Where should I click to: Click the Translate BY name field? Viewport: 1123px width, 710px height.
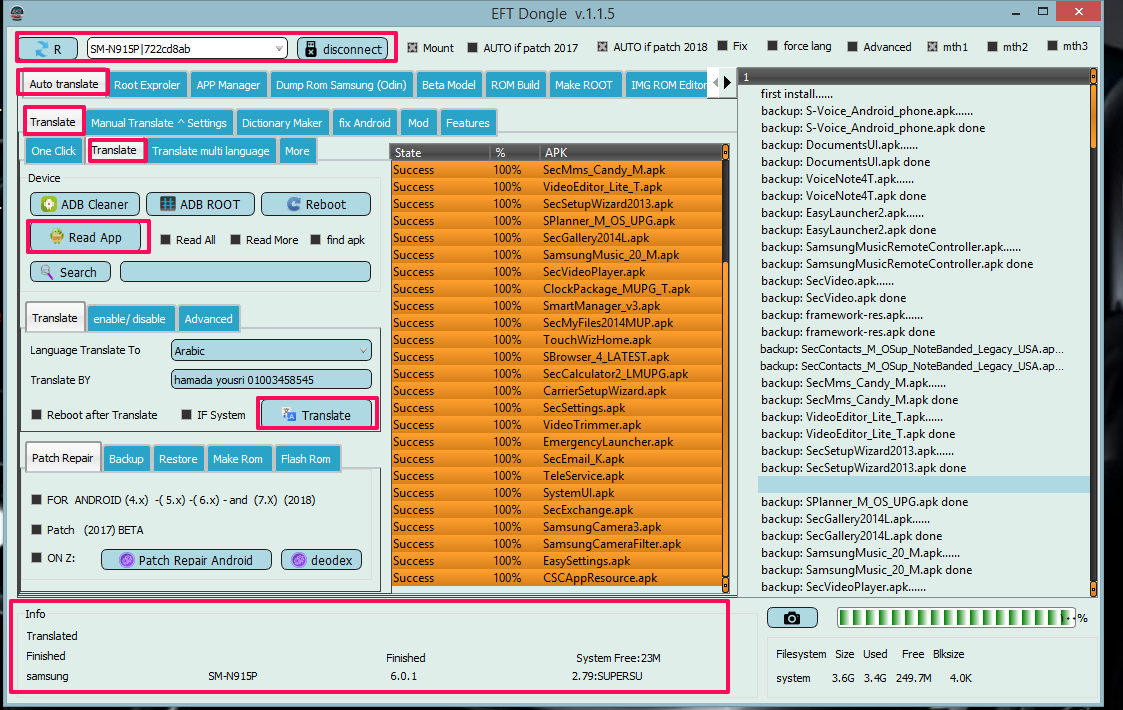pyautogui.click(x=271, y=380)
